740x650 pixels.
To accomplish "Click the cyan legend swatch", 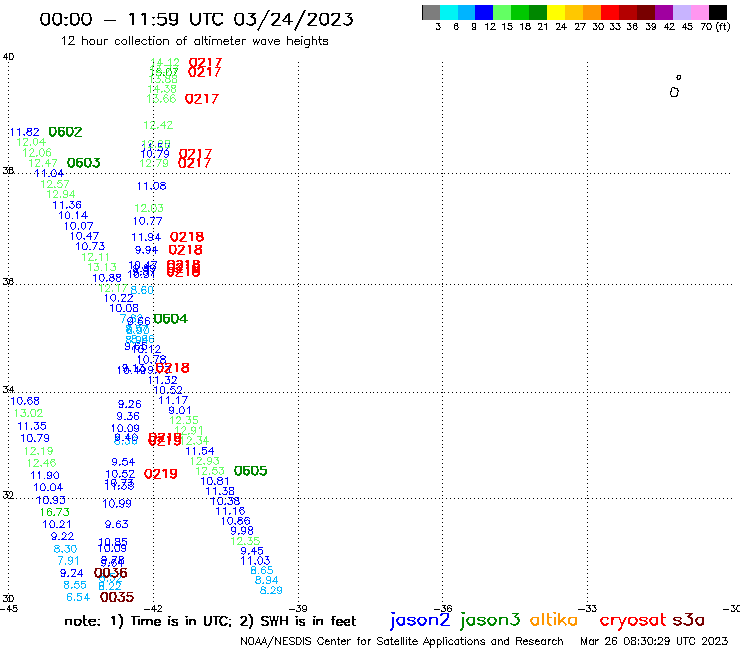I will pyautogui.click(x=449, y=12).
